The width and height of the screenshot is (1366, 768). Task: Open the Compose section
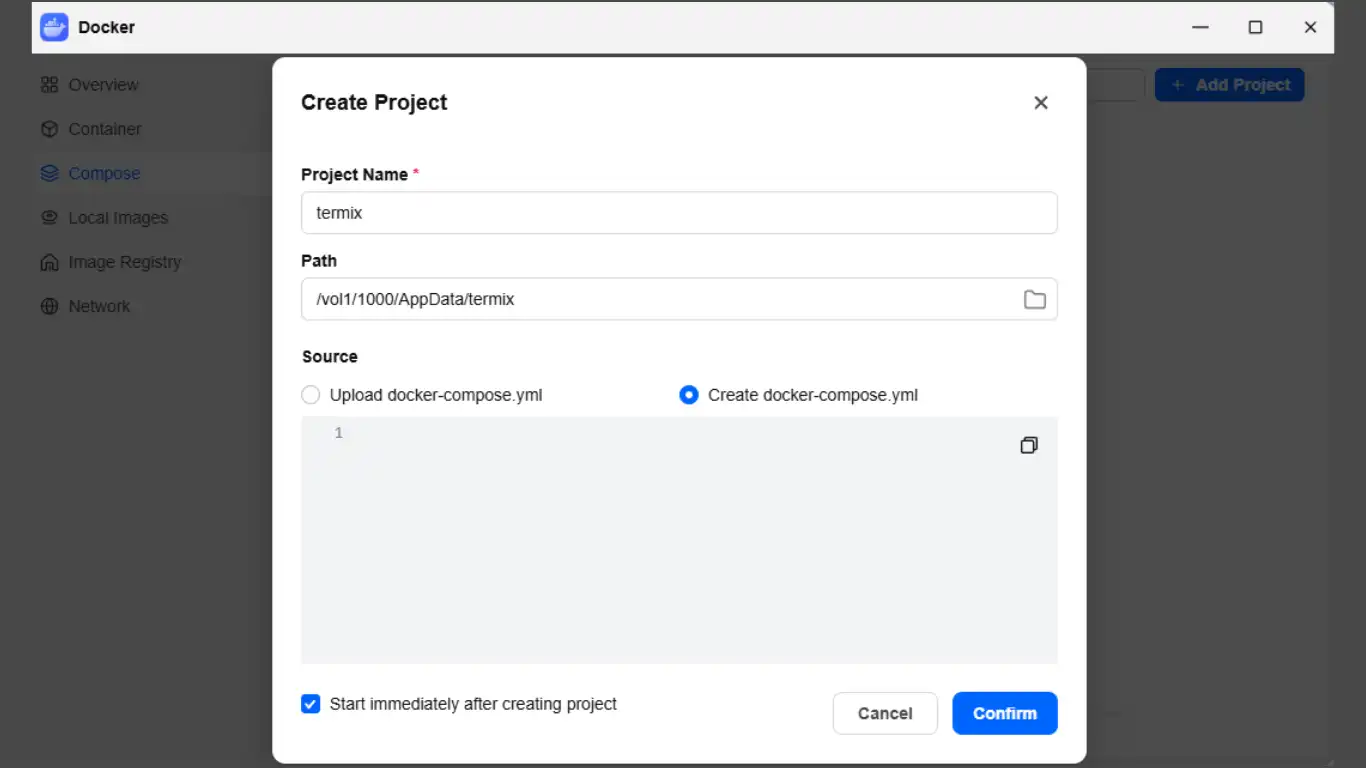click(x=104, y=173)
